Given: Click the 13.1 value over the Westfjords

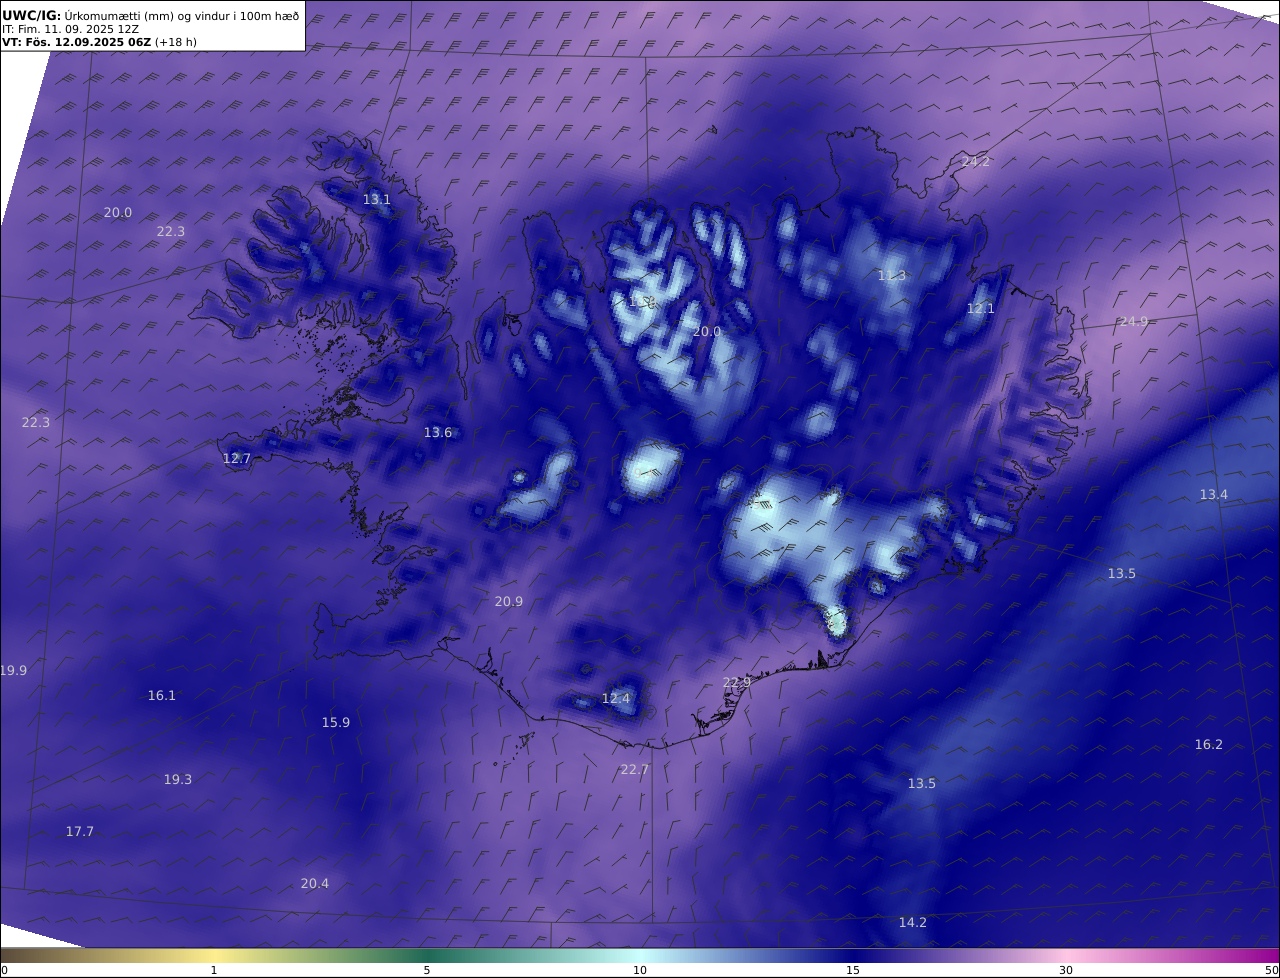Looking at the screenshot, I should 377,199.
